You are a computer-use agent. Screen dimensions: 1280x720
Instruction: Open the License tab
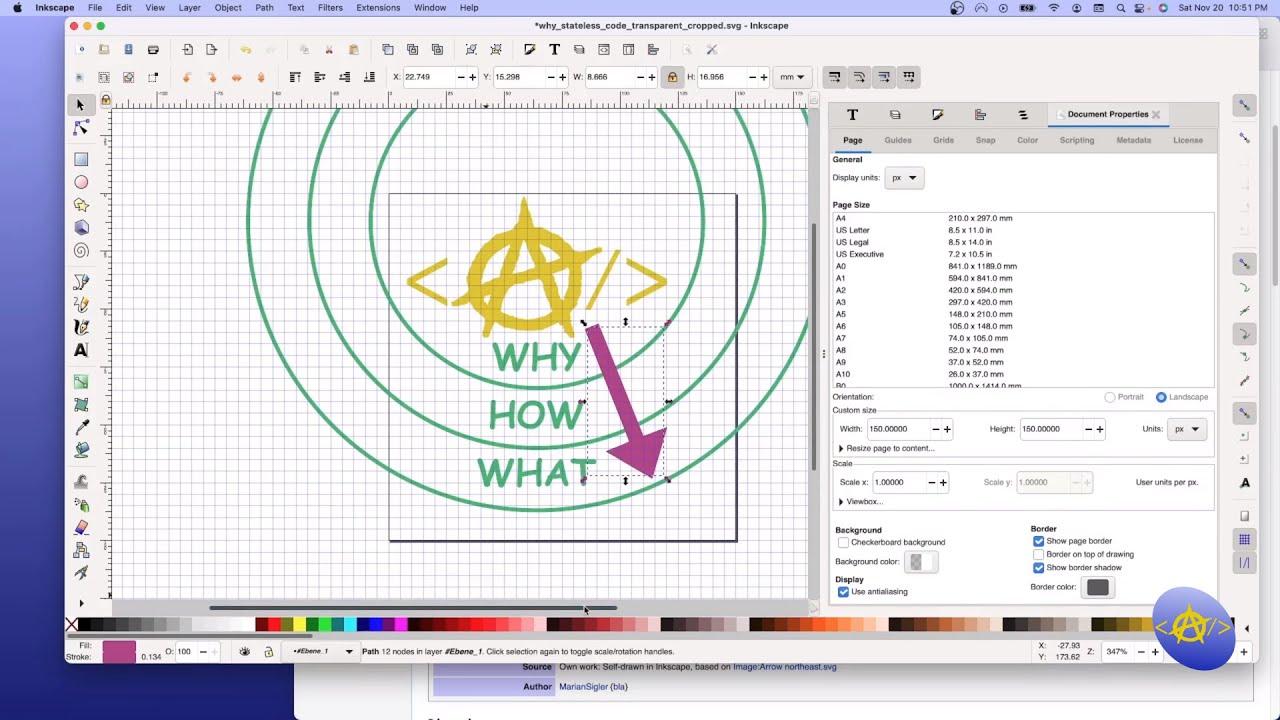click(x=1188, y=140)
